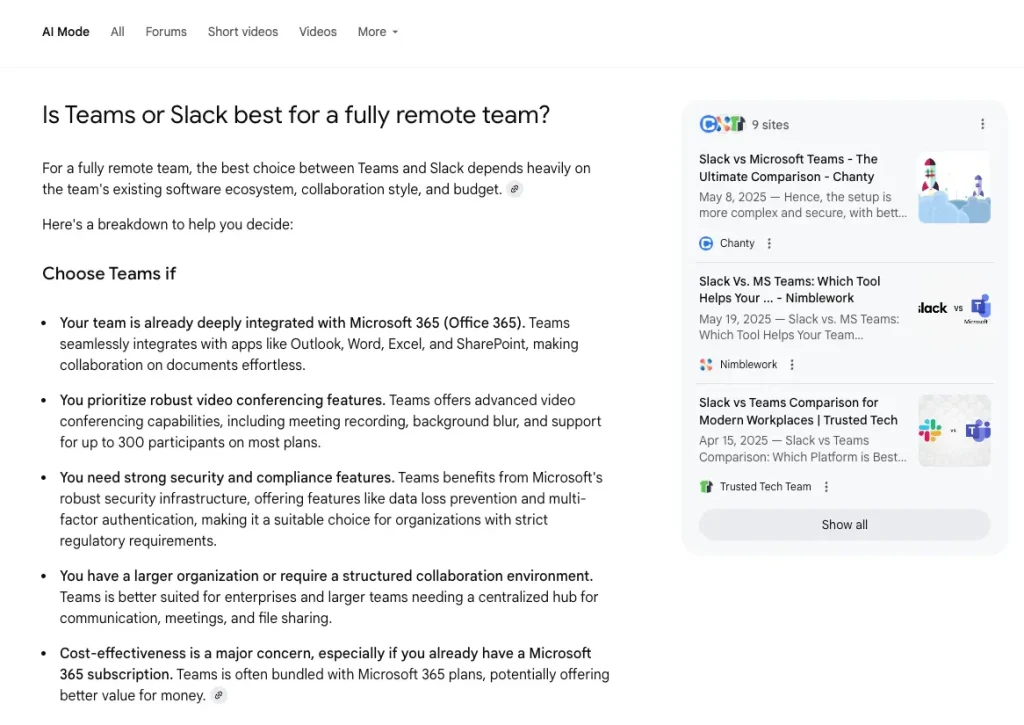Click the link icon after 'better value for money'
Screen dimensions: 1024x725
(219, 696)
